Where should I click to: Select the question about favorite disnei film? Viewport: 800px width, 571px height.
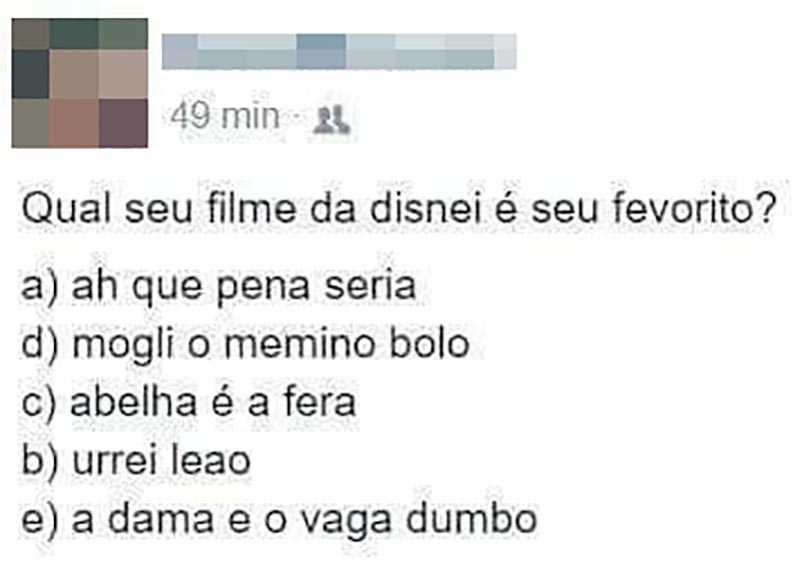(398, 209)
